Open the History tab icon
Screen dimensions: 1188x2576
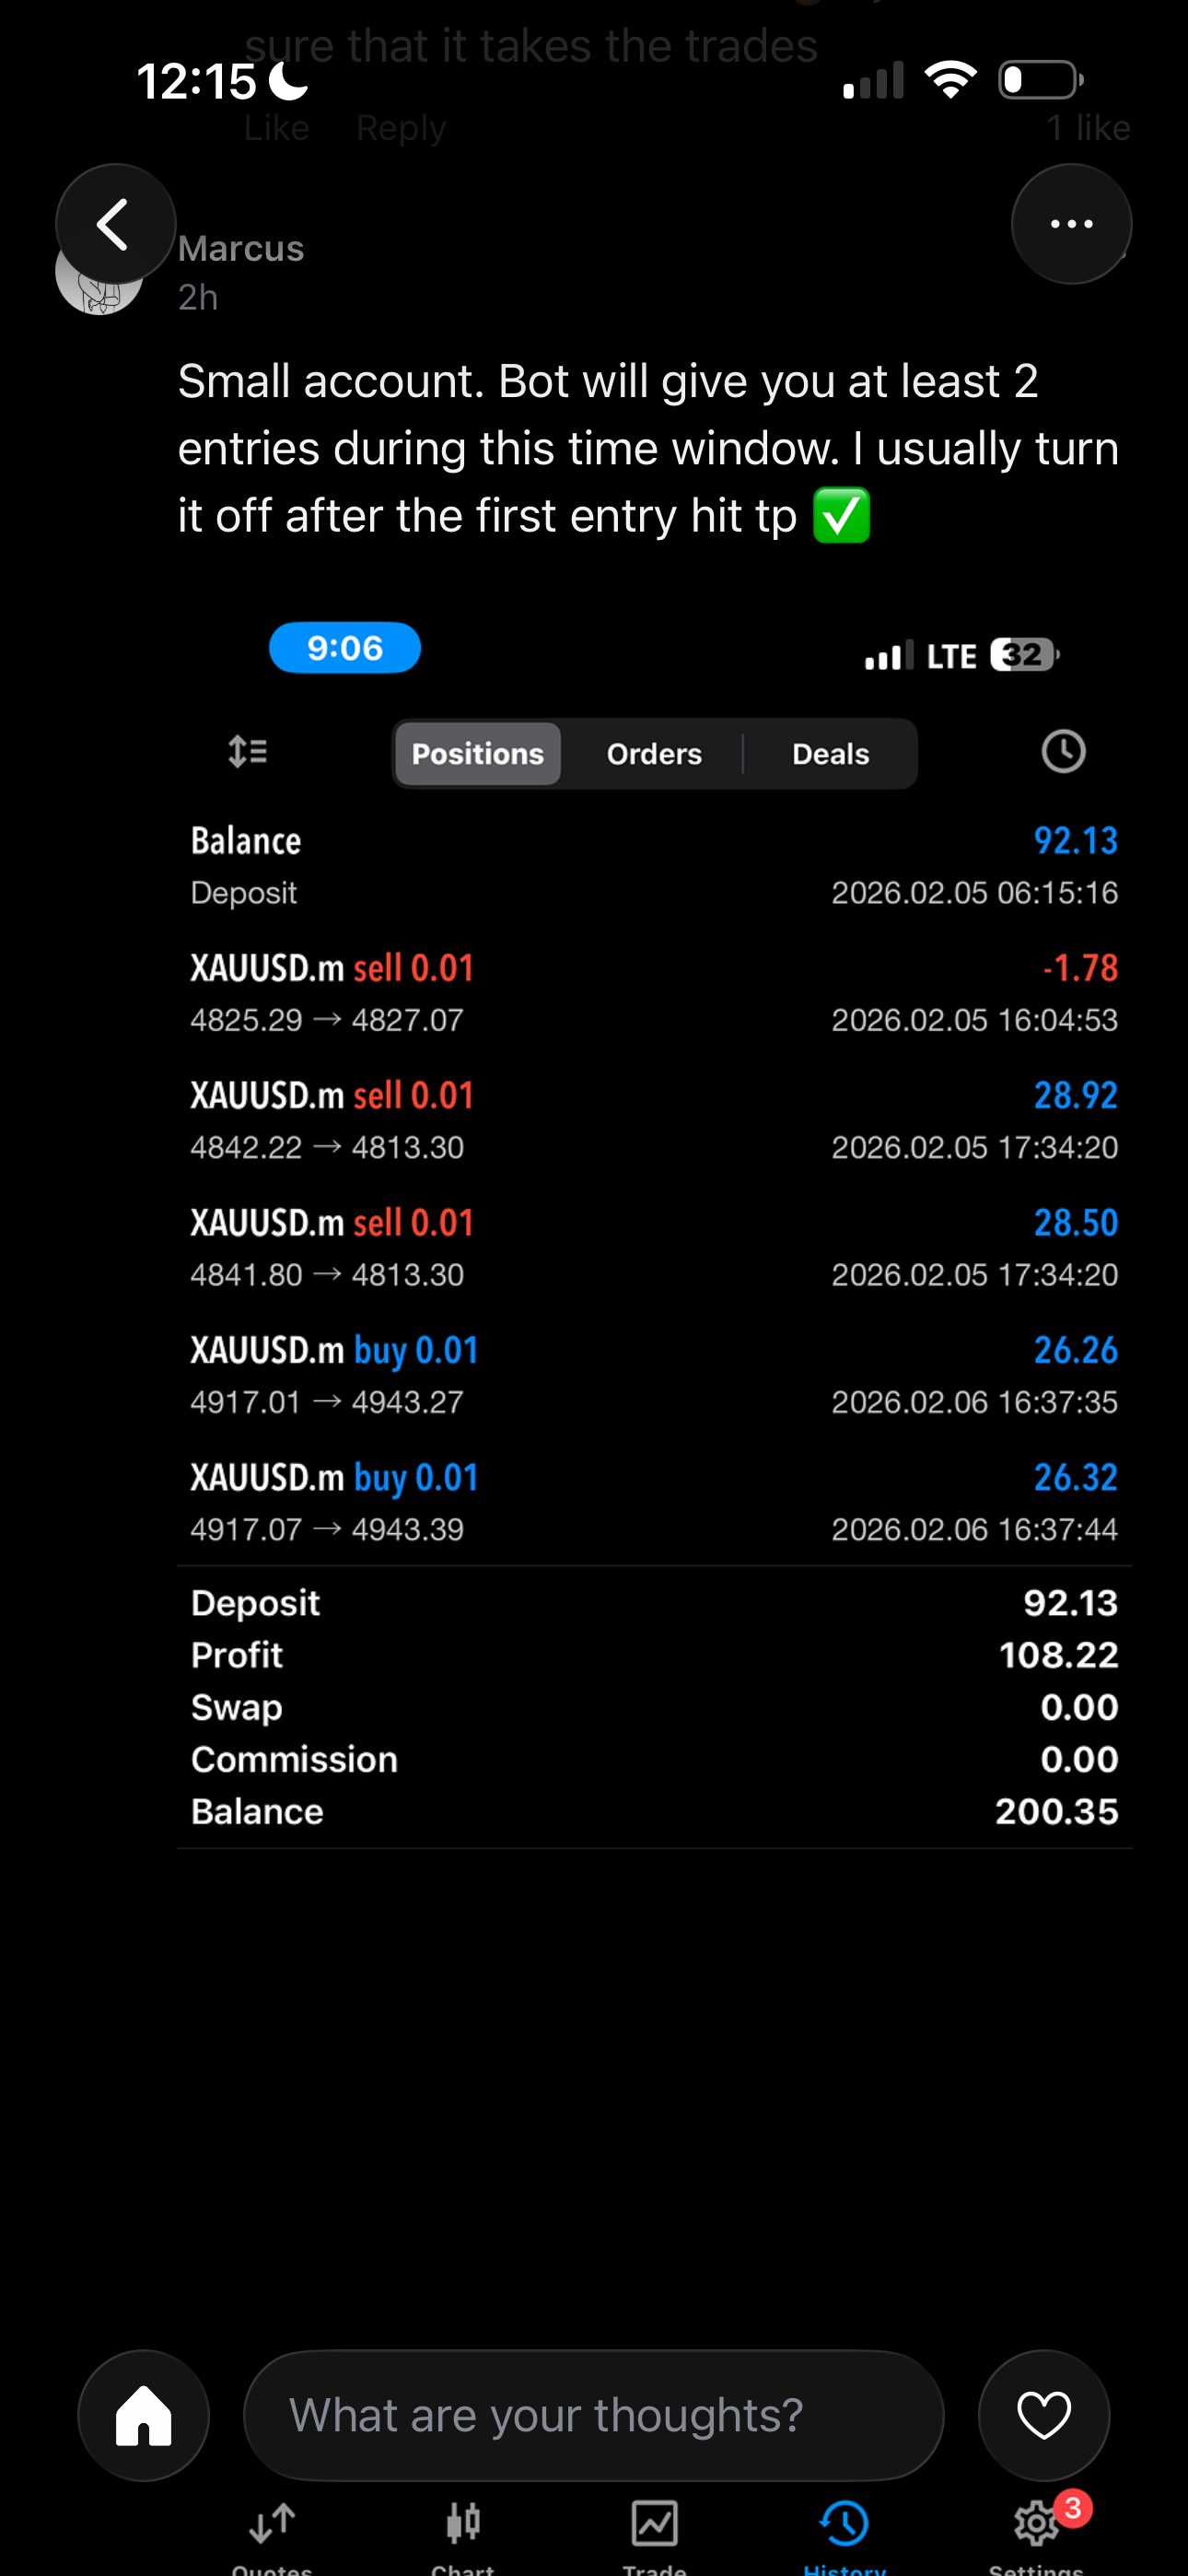pos(845,2525)
